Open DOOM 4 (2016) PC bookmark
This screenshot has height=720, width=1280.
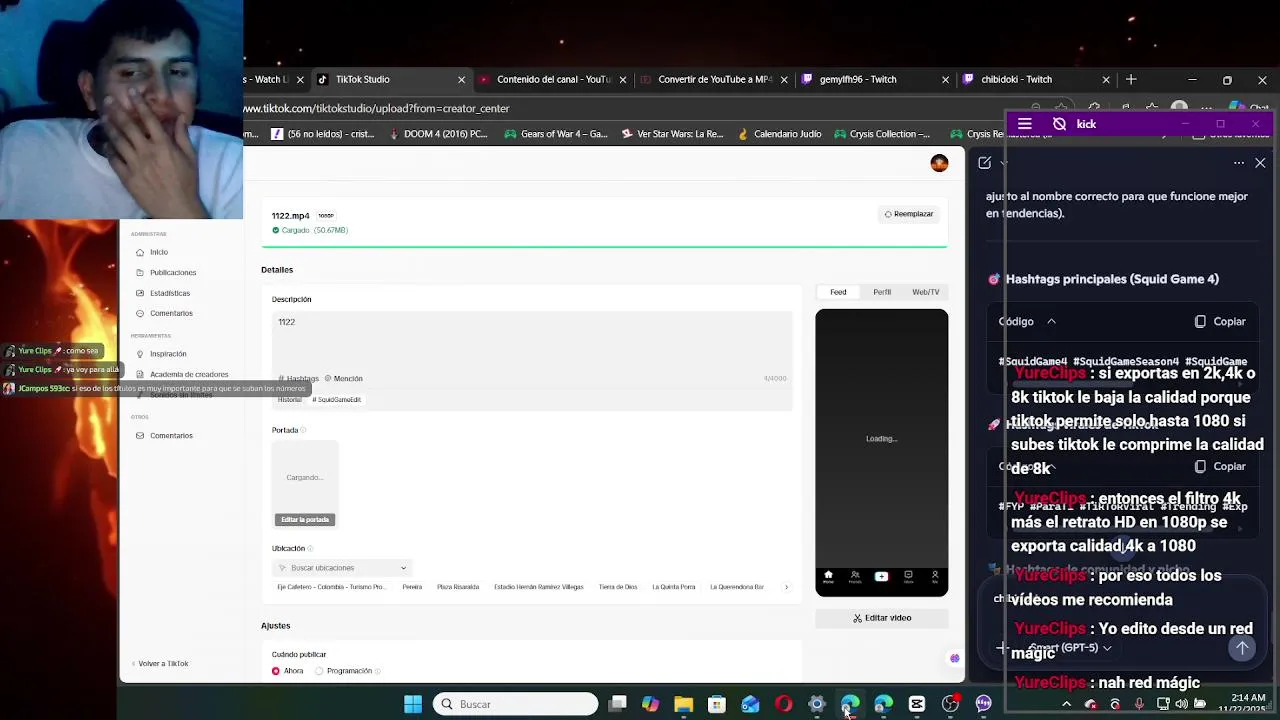tap(438, 133)
